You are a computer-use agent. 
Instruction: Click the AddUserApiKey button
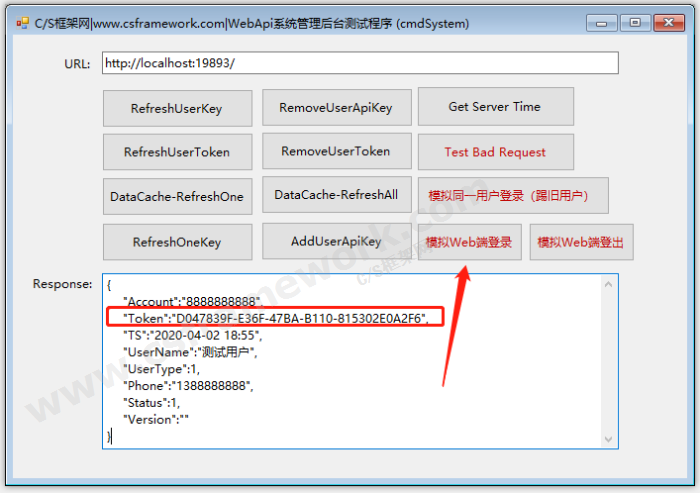[336, 241]
